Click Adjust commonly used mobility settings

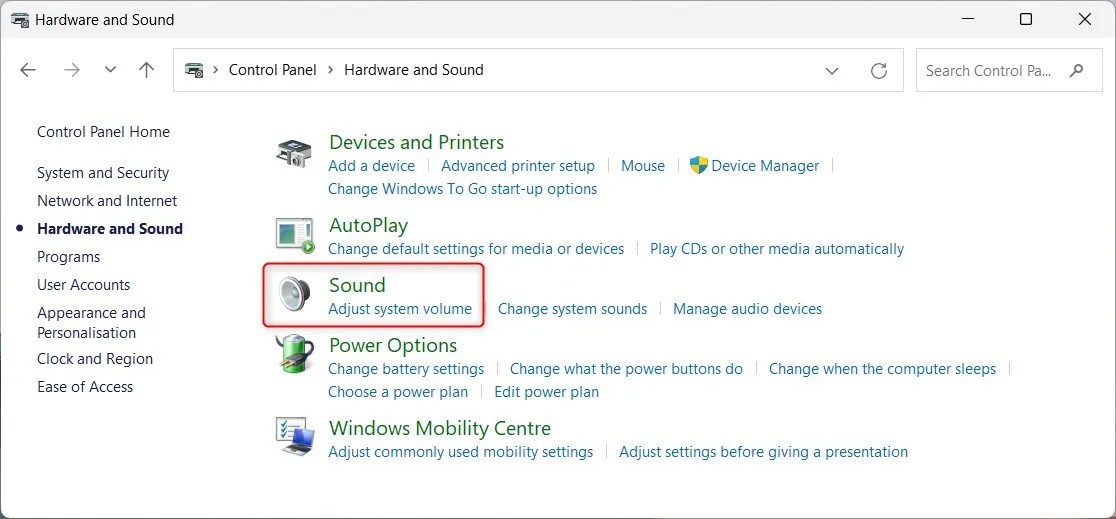460,452
